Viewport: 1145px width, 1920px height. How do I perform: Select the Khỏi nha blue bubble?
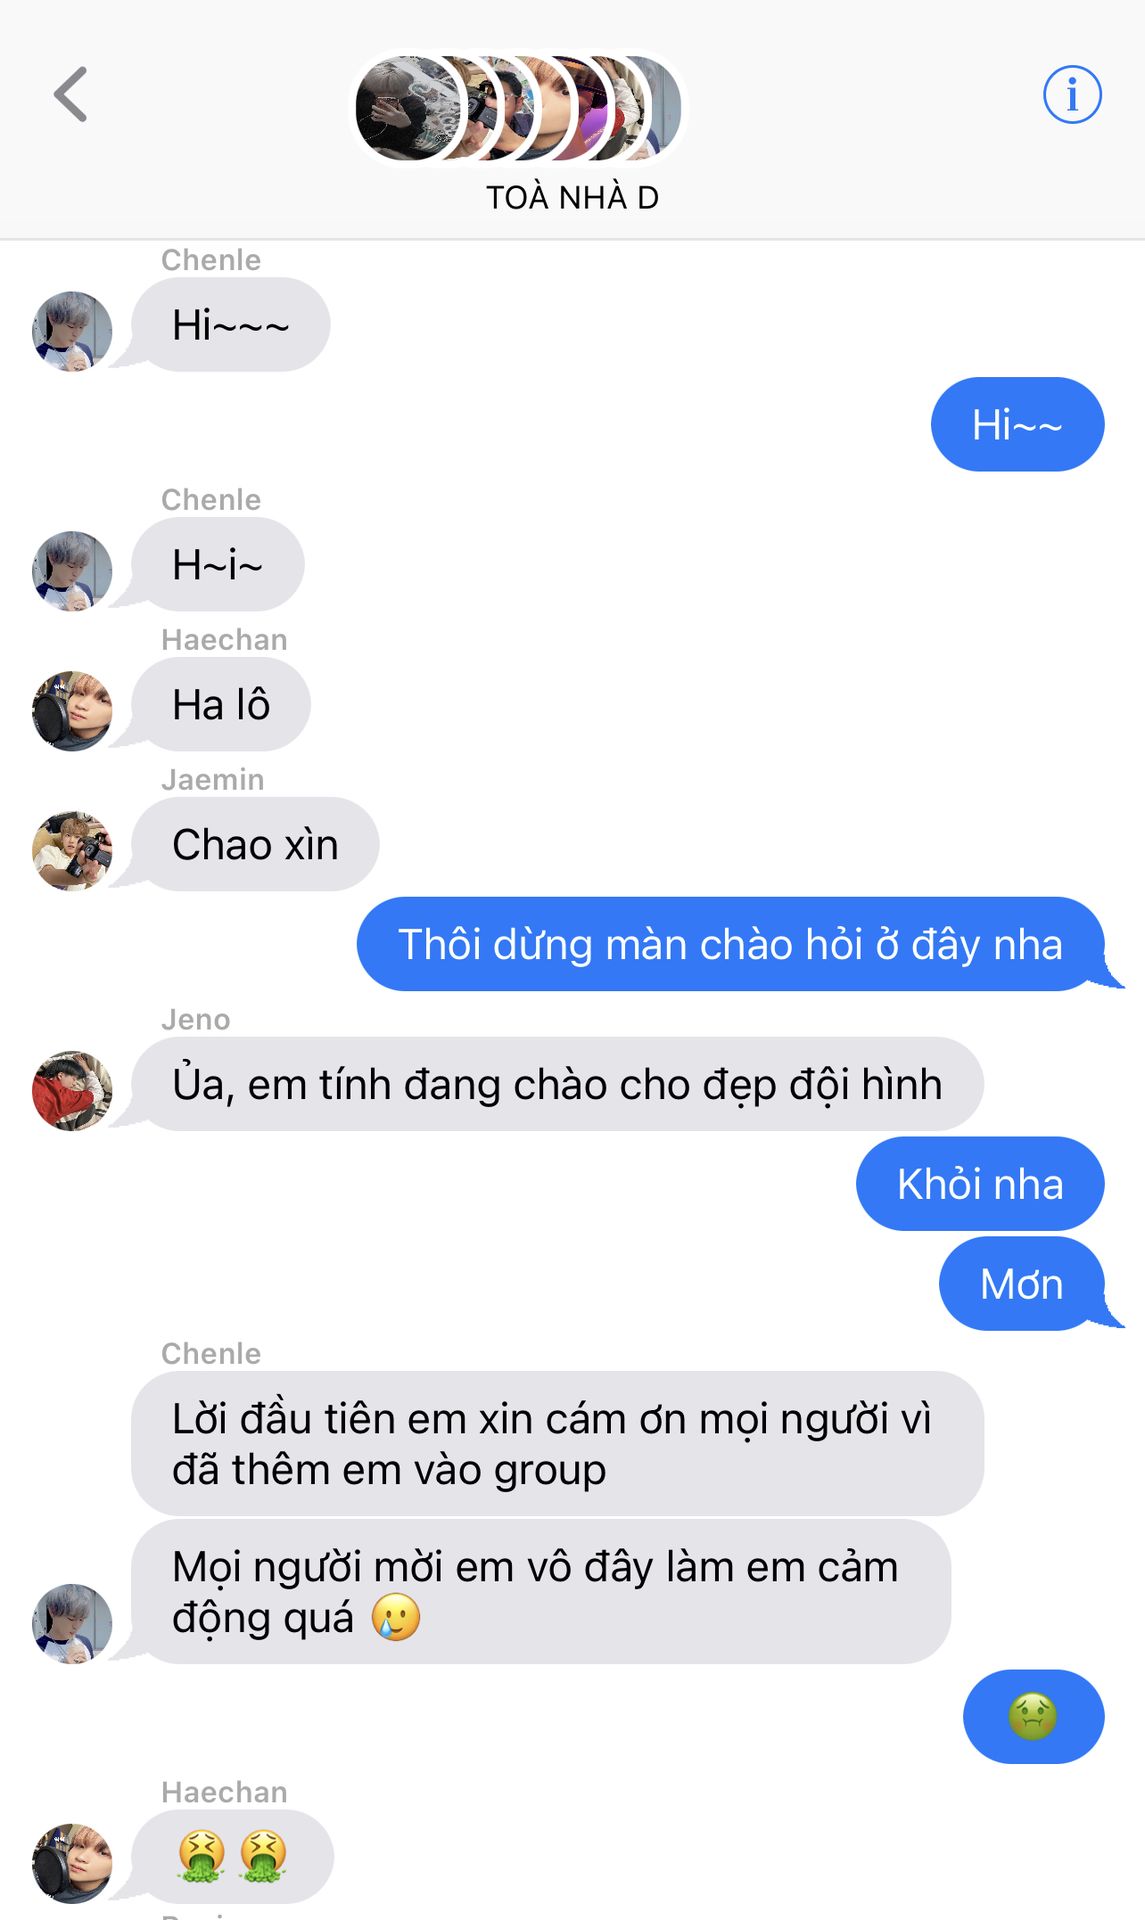tap(980, 1184)
